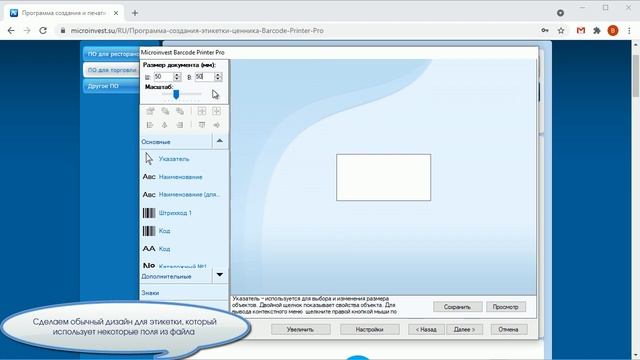
Task: Click the document height (В) input field
Action: tap(204, 77)
